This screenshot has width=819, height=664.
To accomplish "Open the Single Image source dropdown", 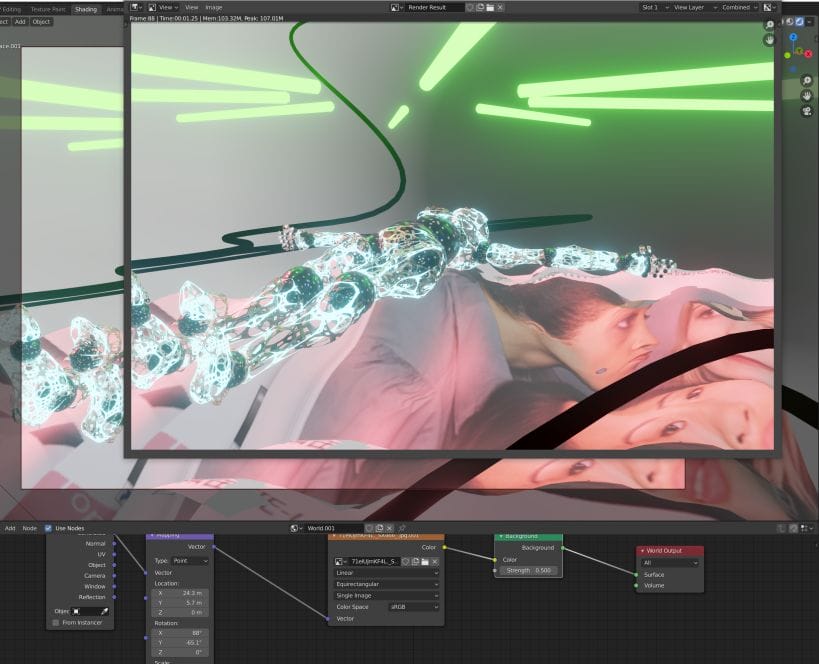I will (386, 596).
